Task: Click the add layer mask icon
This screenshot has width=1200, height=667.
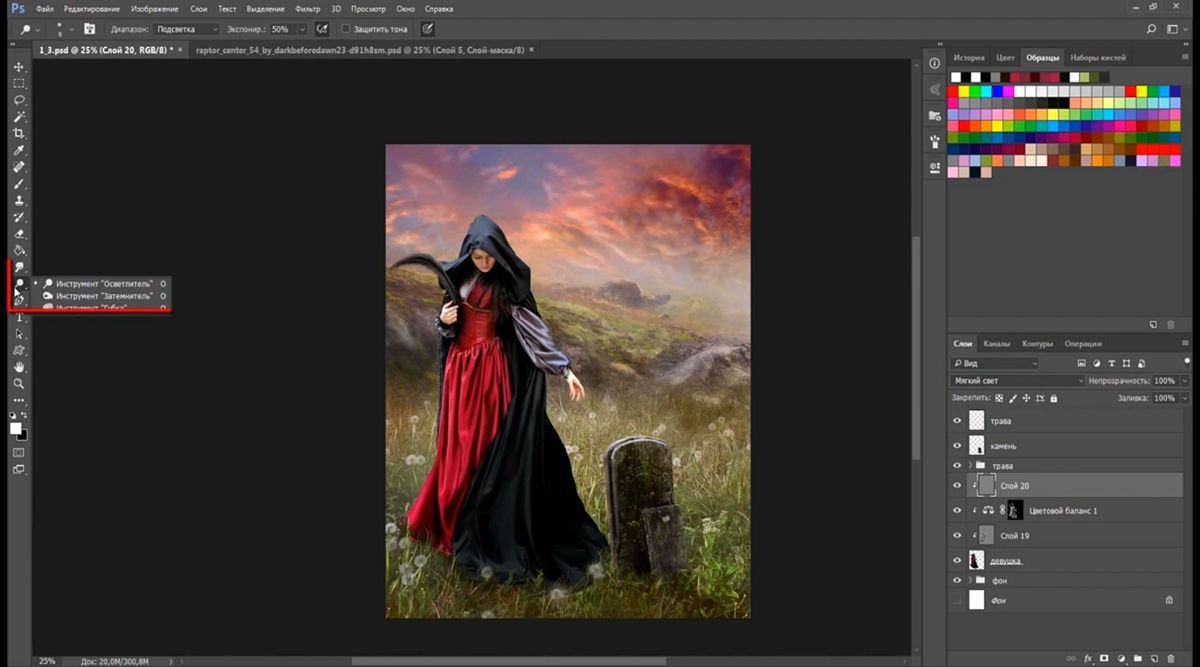Action: (x=1104, y=659)
